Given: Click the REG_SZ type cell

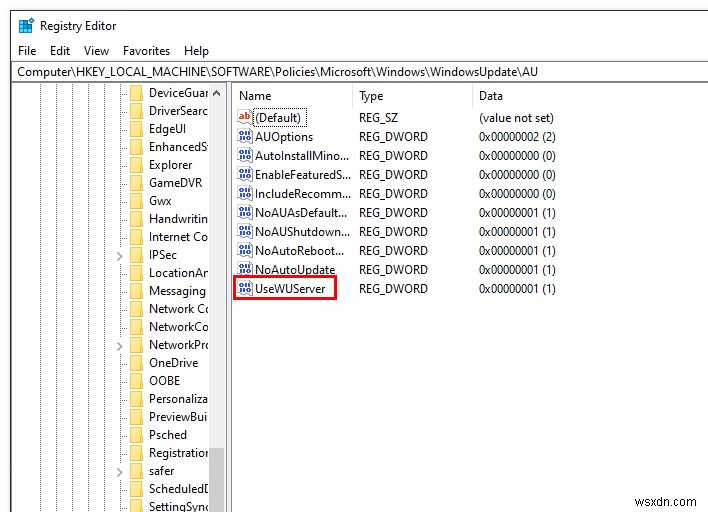Looking at the screenshot, I should pos(378,118).
